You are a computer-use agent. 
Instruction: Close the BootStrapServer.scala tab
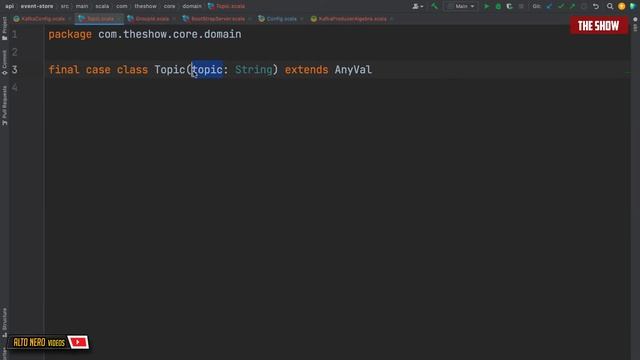(x=249, y=19)
